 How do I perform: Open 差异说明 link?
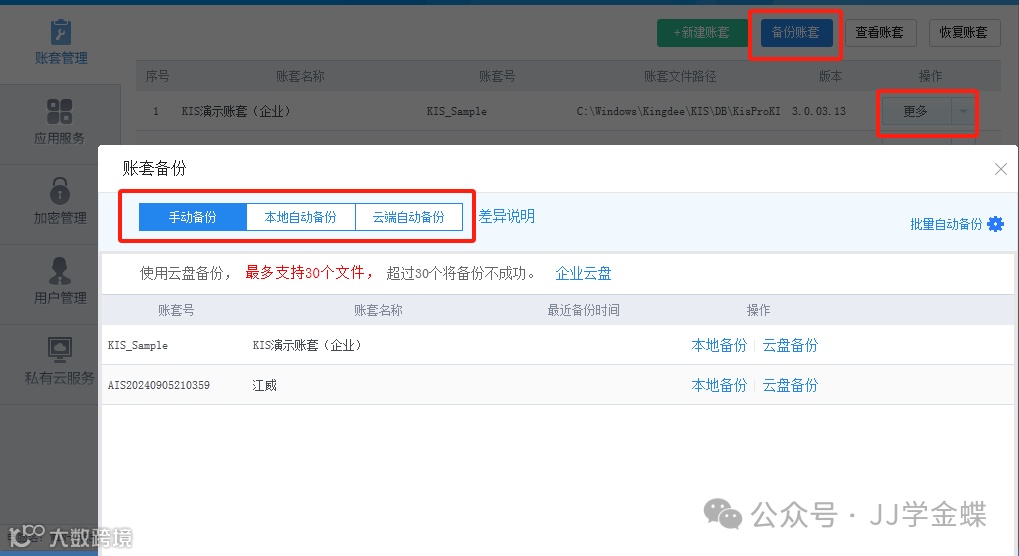pos(506,216)
